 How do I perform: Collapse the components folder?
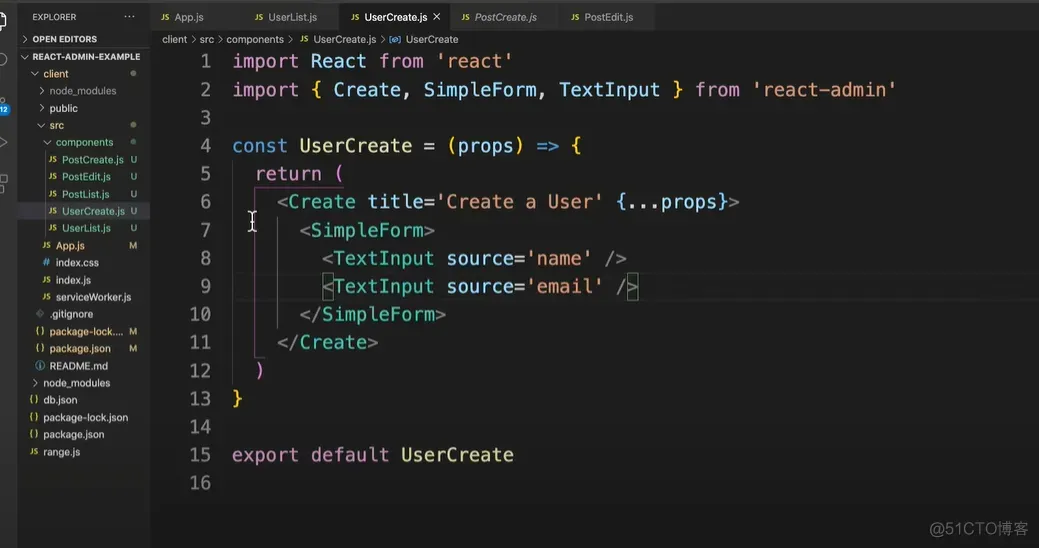pos(84,142)
